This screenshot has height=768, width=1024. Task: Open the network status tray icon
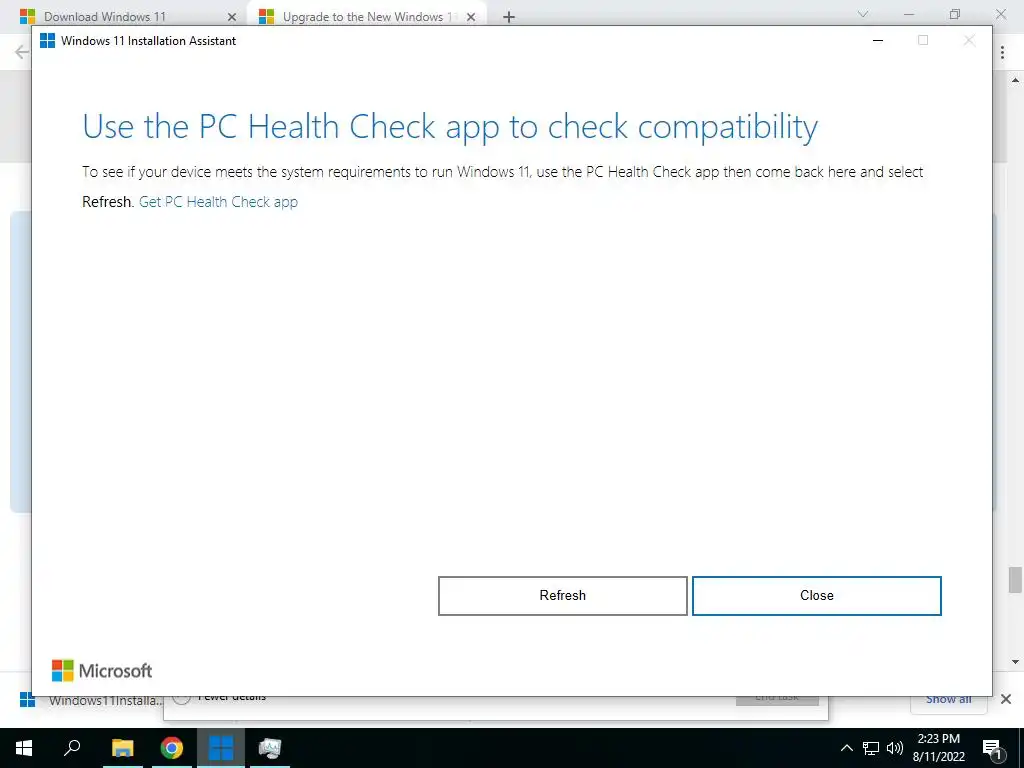[x=871, y=748]
